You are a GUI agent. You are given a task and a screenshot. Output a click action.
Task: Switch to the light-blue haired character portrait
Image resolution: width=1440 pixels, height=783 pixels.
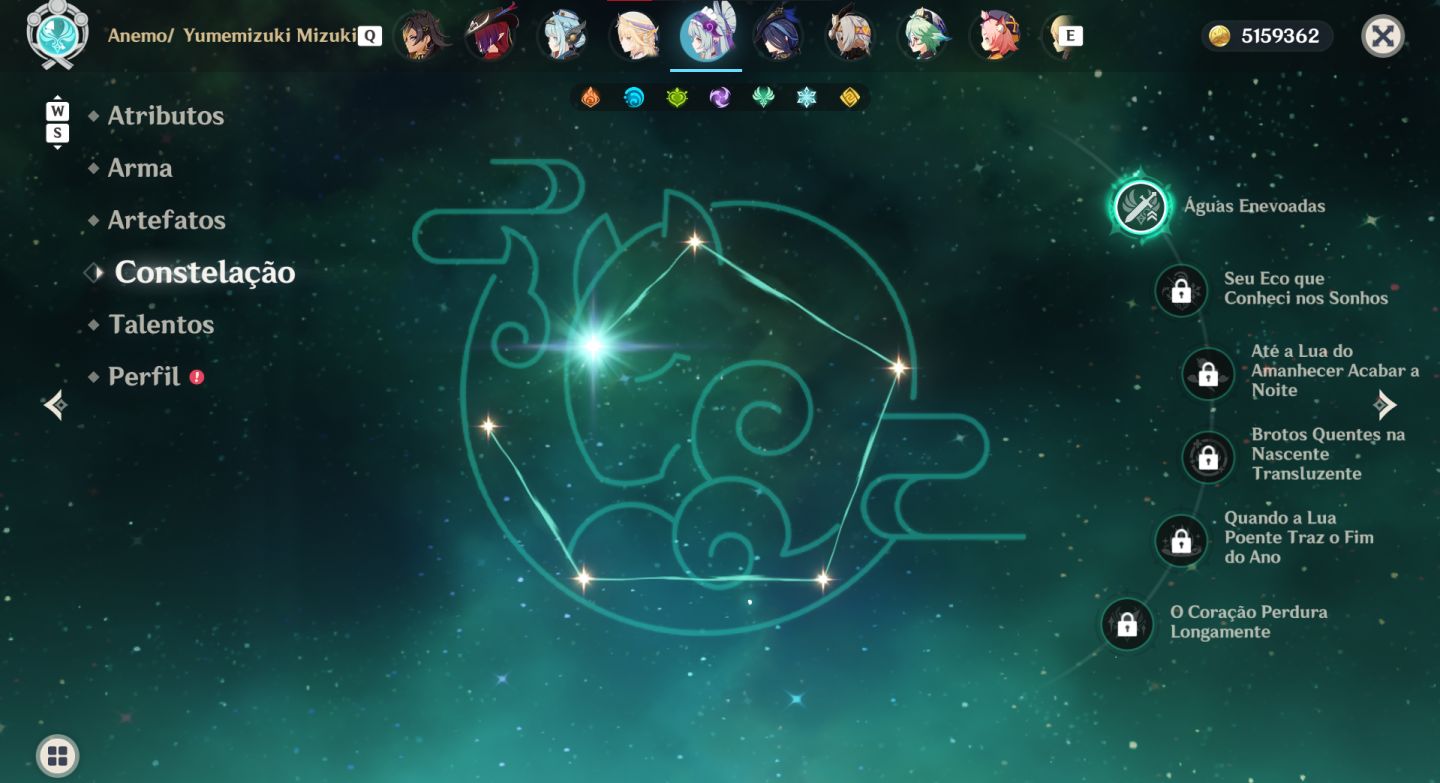pos(562,36)
